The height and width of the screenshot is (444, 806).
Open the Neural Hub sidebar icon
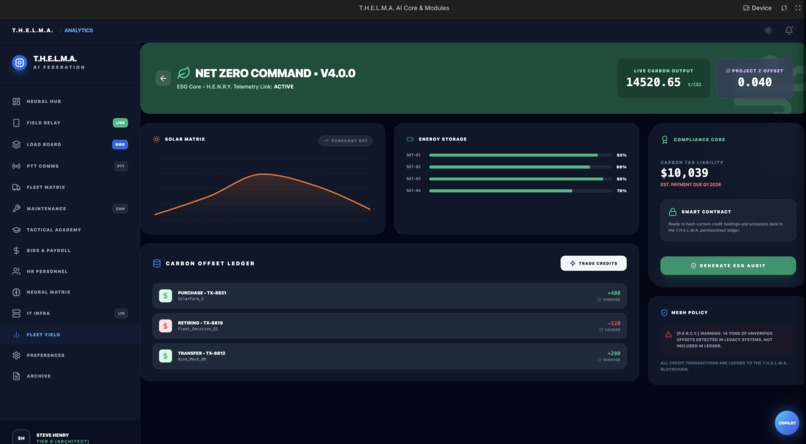16,102
